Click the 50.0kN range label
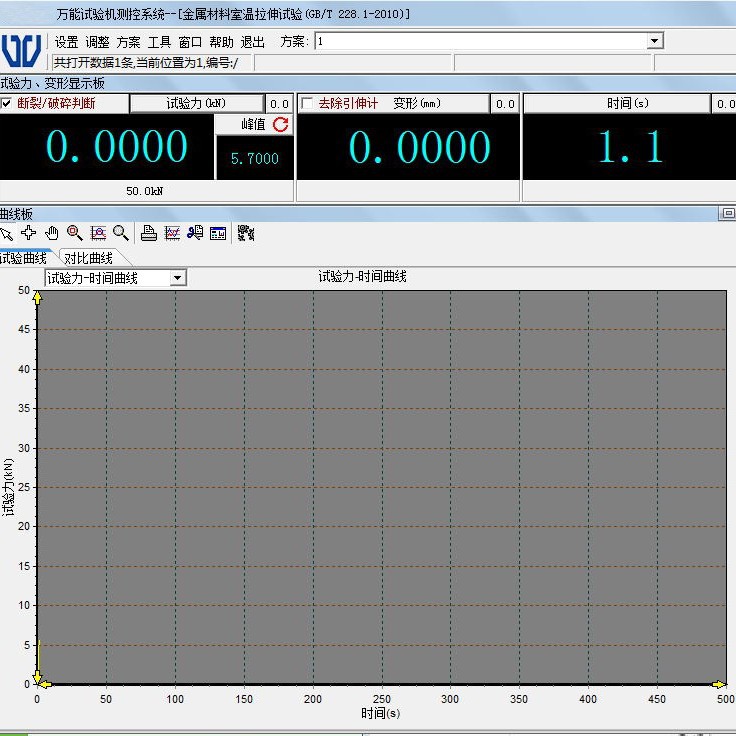Viewport: 736px width, 736px height. pyautogui.click(x=145, y=191)
